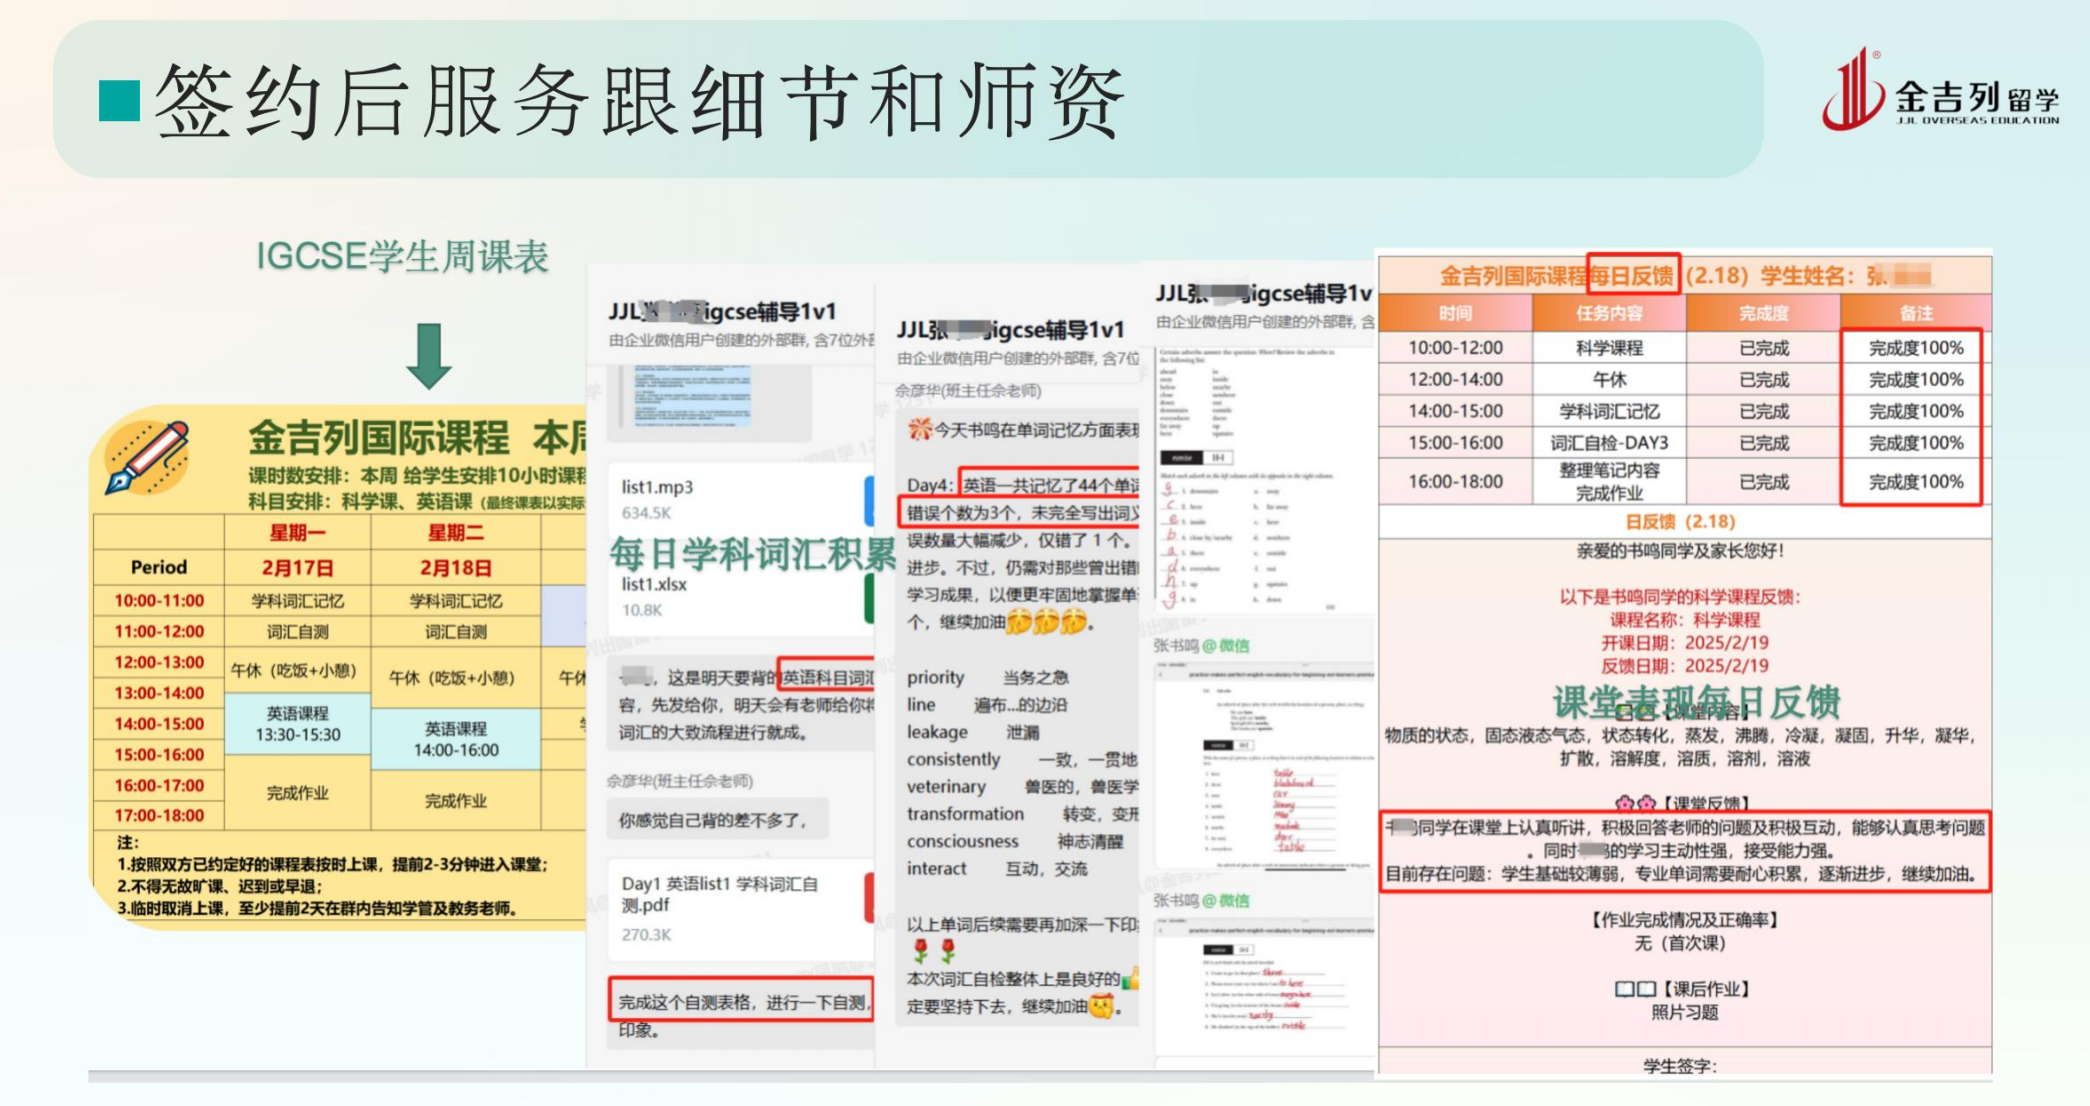Click the time slot 10:00-11:00 in the weekly schedule

(x=159, y=600)
